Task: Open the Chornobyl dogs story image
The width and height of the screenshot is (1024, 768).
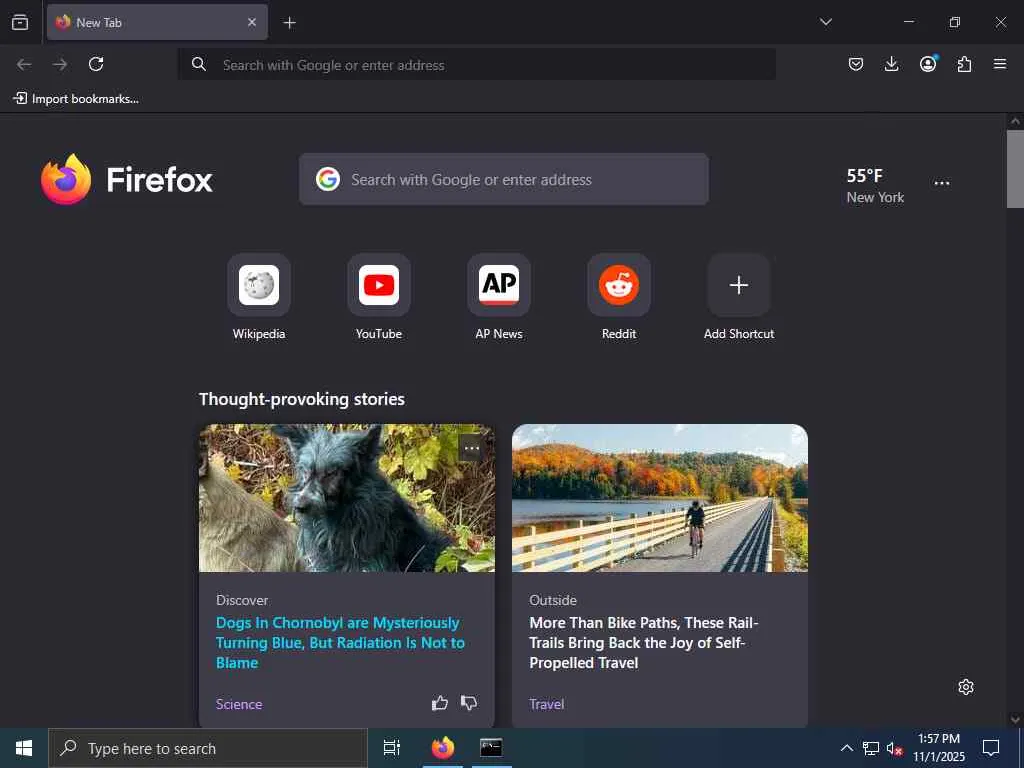Action: click(x=347, y=498)
